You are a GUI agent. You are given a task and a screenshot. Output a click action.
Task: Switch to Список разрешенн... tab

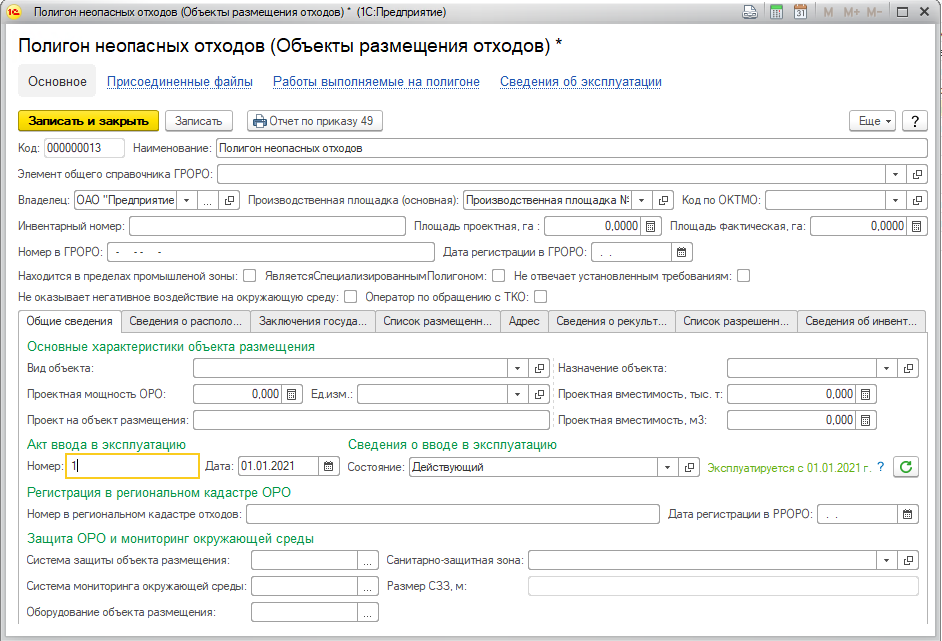(x=736, y=321)
